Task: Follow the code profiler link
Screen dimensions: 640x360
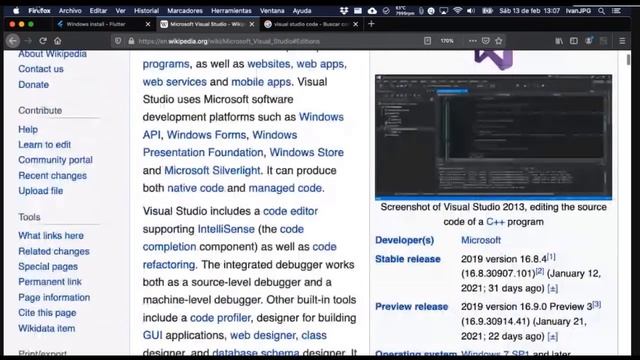Action: [x=220, y=318]
